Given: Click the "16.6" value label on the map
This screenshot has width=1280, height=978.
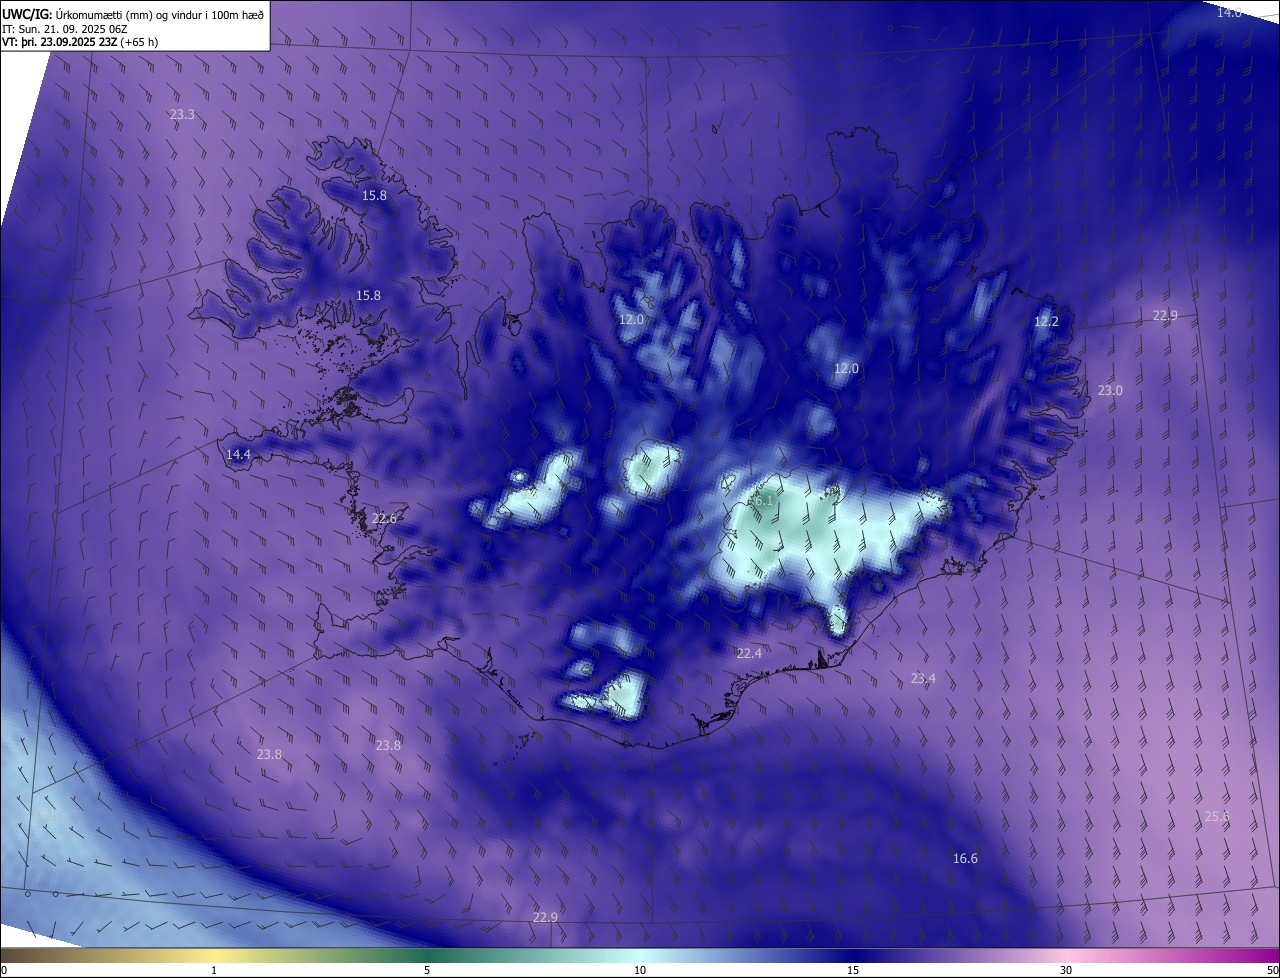Looking at the screenshot, I should tap(965, 859).
